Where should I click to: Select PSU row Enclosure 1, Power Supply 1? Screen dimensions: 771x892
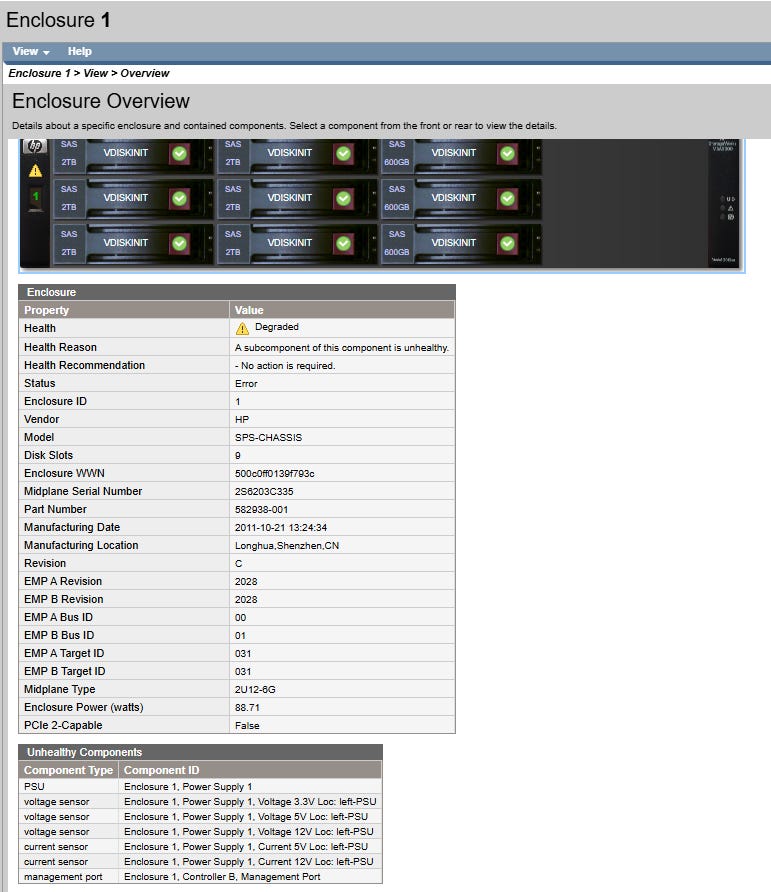pos(200,787)
